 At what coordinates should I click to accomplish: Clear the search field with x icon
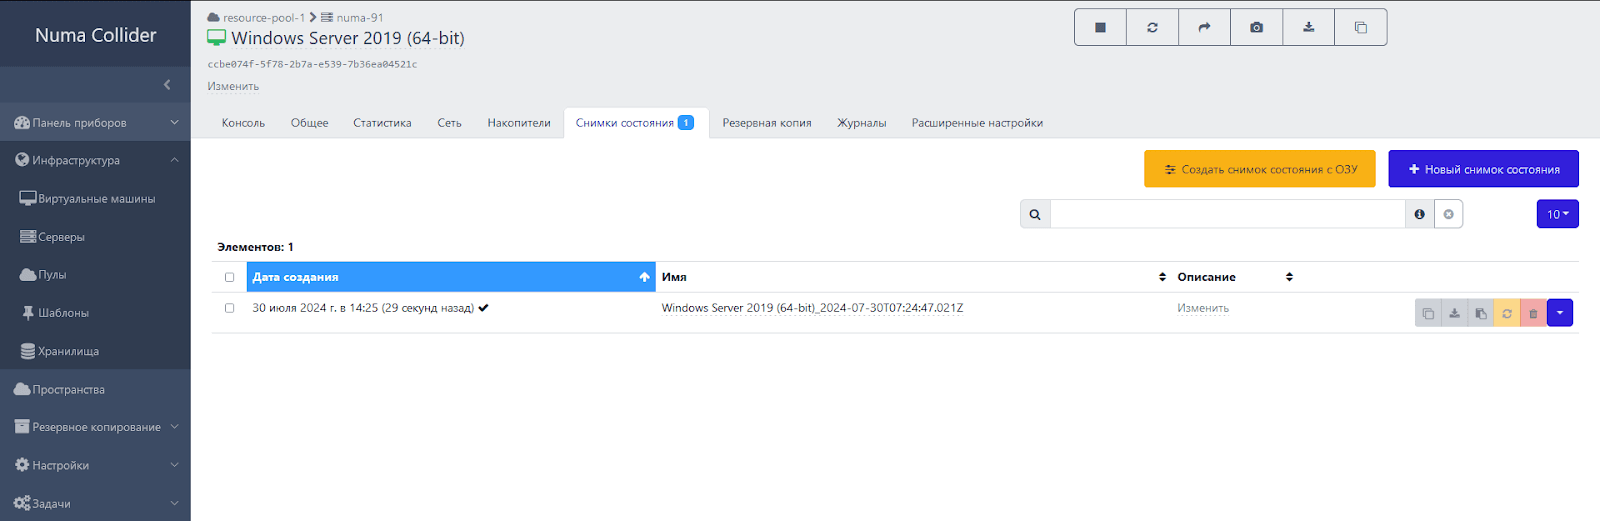tap(1448, 214)
